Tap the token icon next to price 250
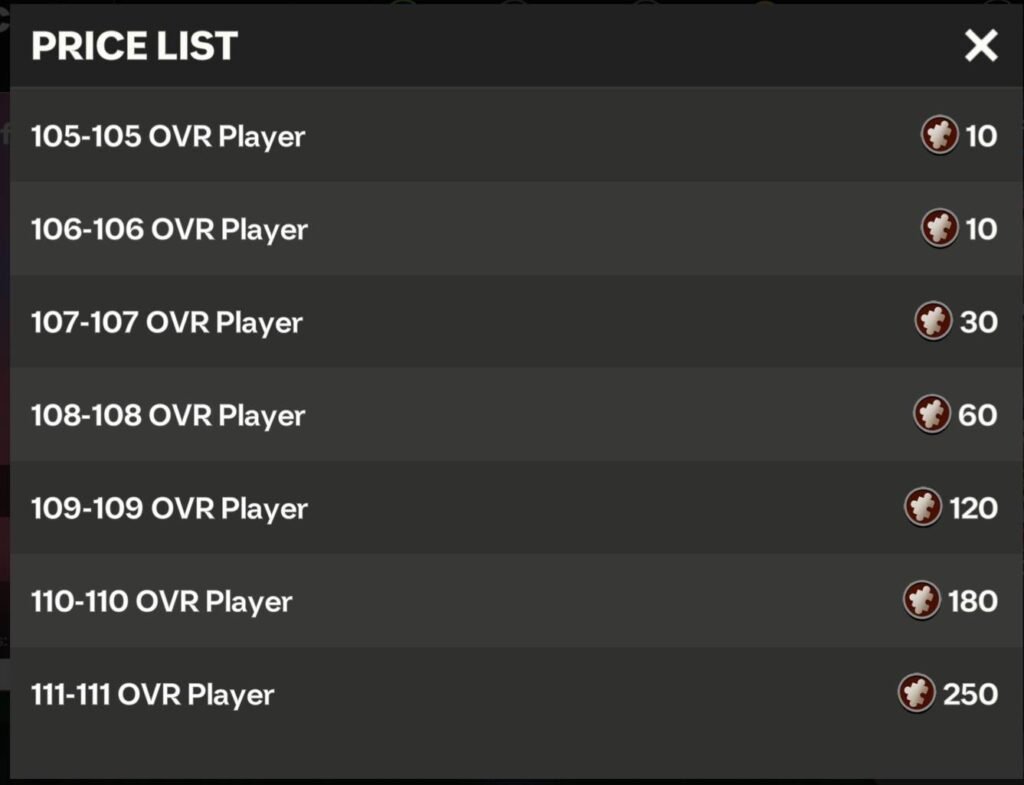The width and height of the screenshot is (1024, 785). [x=915, y=694]
